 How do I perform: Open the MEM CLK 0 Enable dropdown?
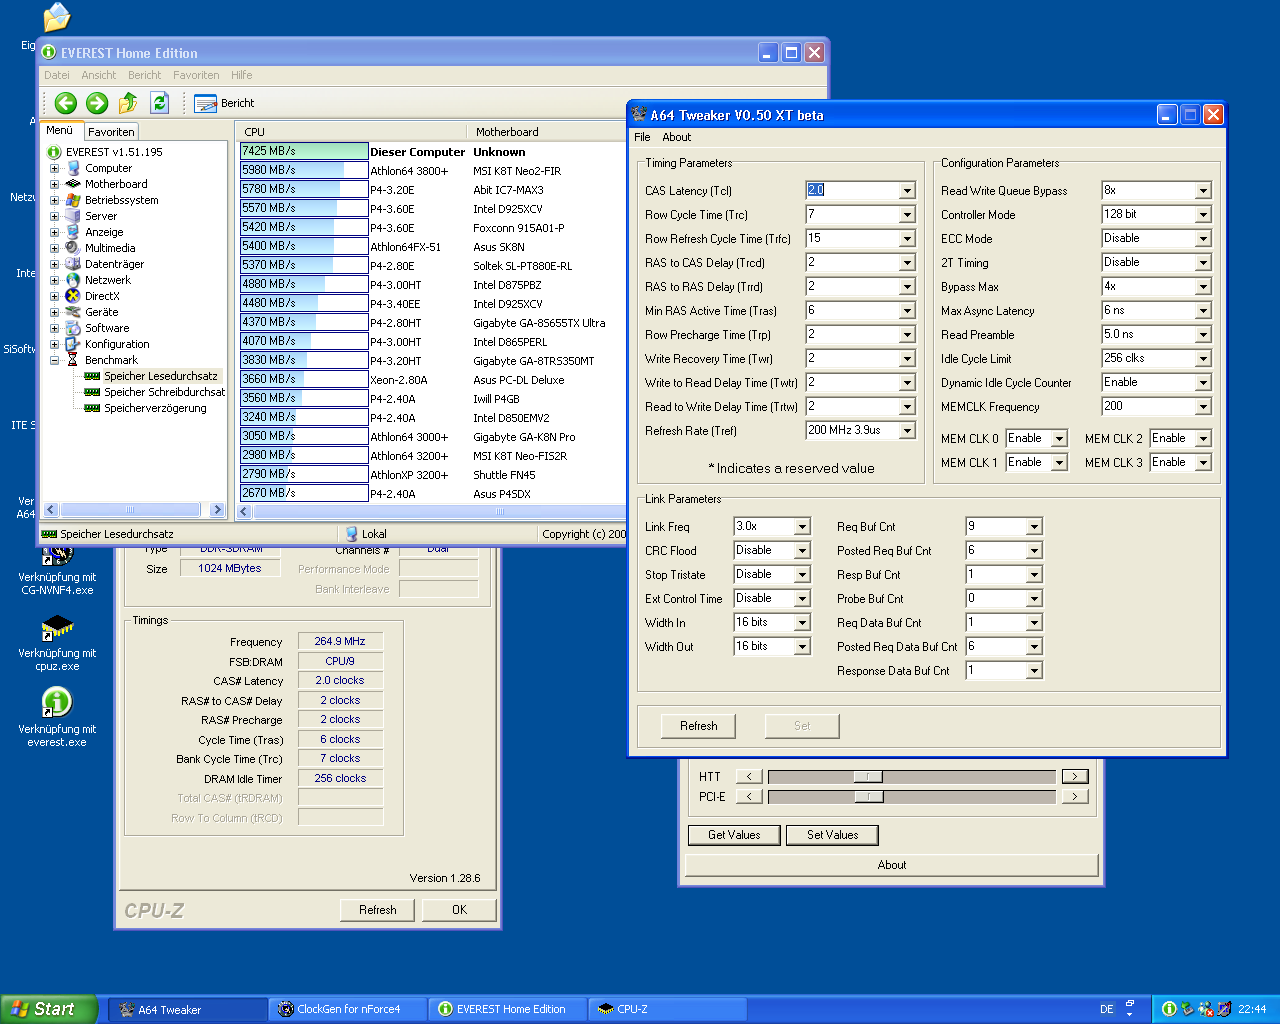pos(1059,439)
